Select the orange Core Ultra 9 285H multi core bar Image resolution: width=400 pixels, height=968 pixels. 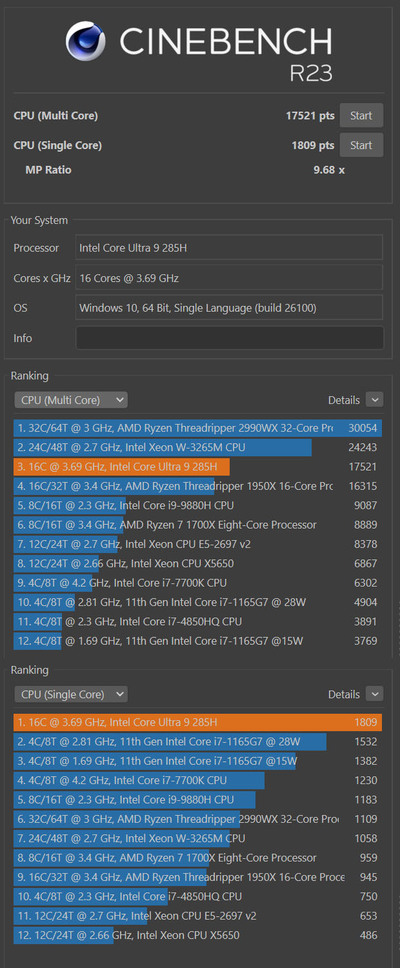122,467
